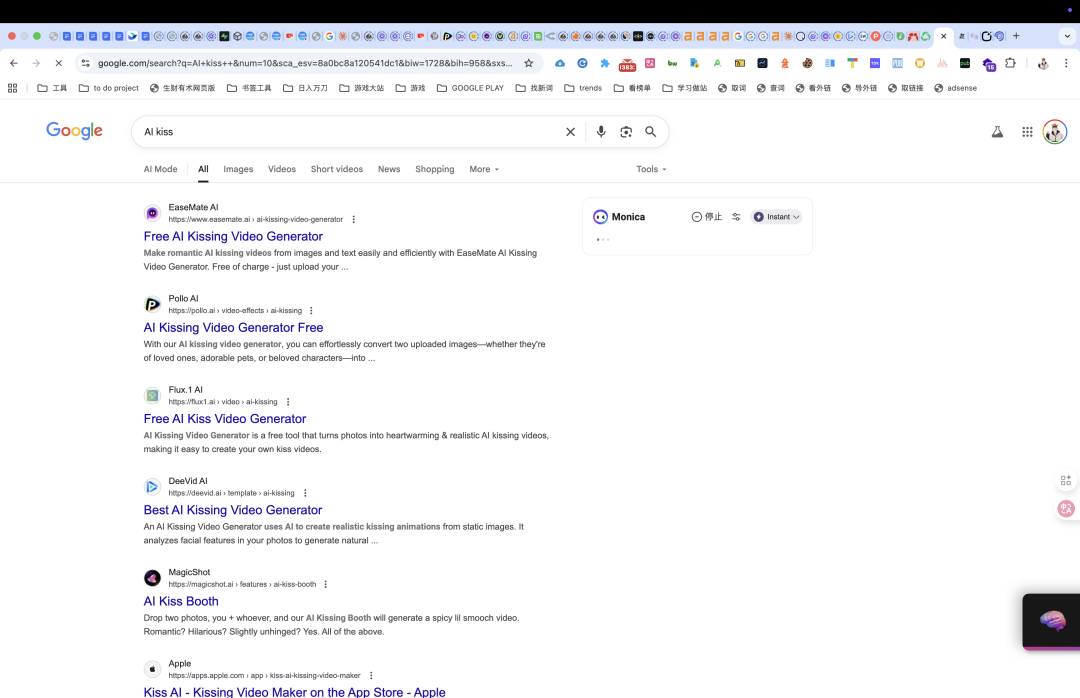Click the Google logo
This screenshot has height=698, width=1080.
click(x=74, y=131)
